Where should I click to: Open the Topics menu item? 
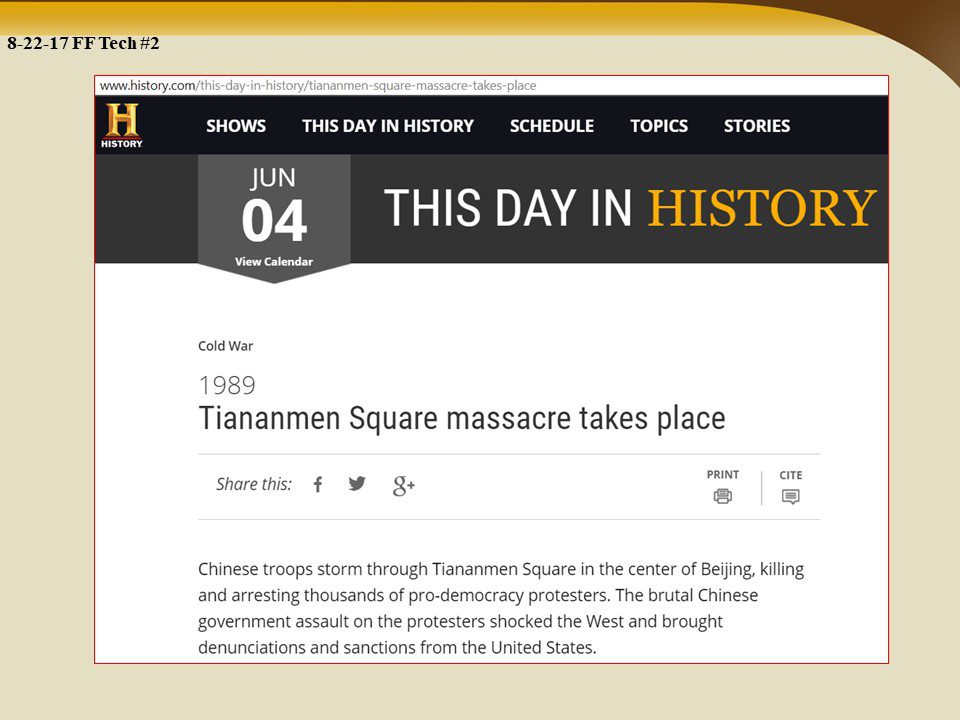(x=659, y=126)
